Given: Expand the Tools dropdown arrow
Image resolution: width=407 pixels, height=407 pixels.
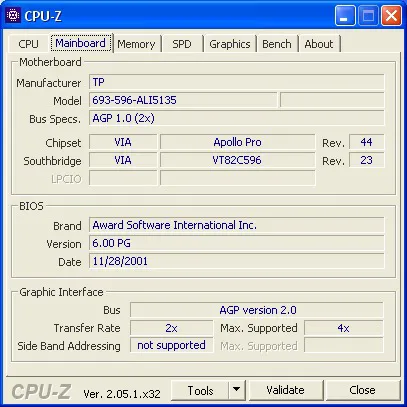Looking at the screenshot, I should click(x=237, y=390).
